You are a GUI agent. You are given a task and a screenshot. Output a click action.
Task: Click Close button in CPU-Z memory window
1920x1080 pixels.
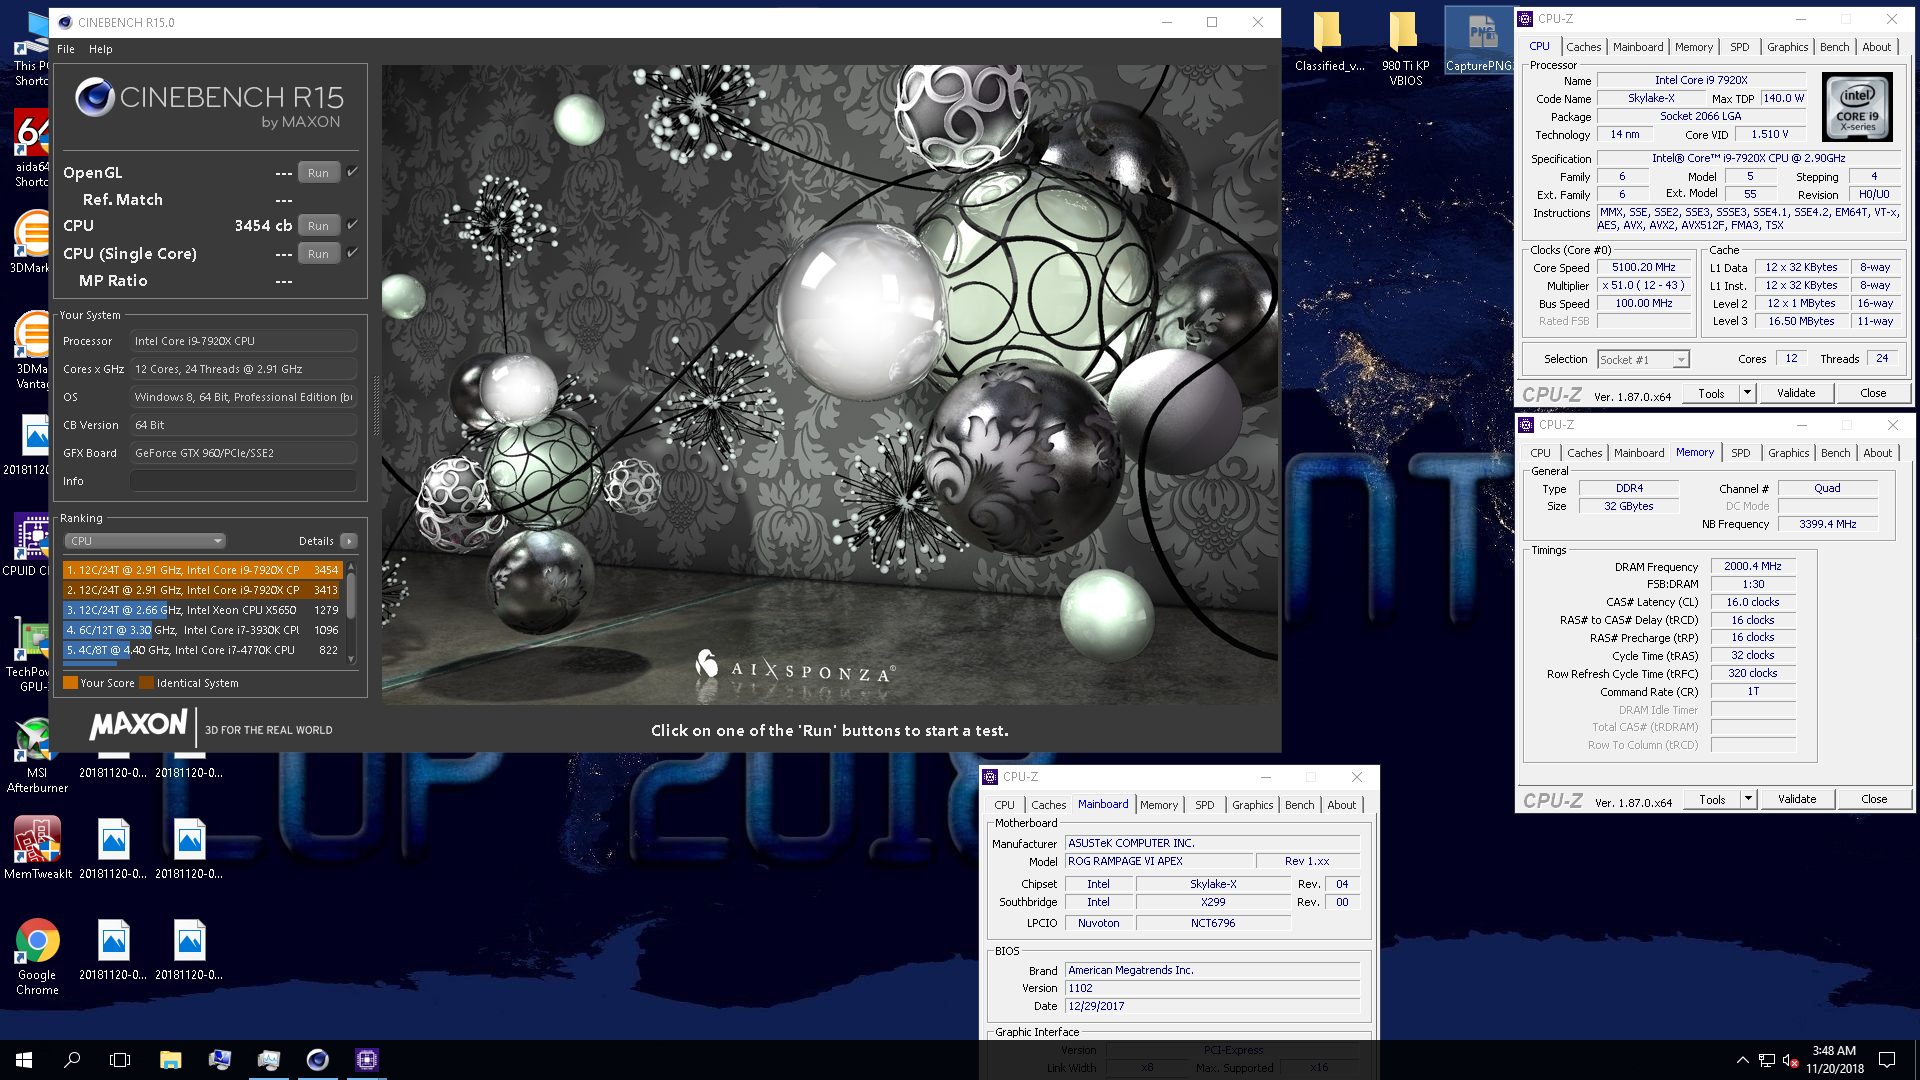click(1874, 799)
